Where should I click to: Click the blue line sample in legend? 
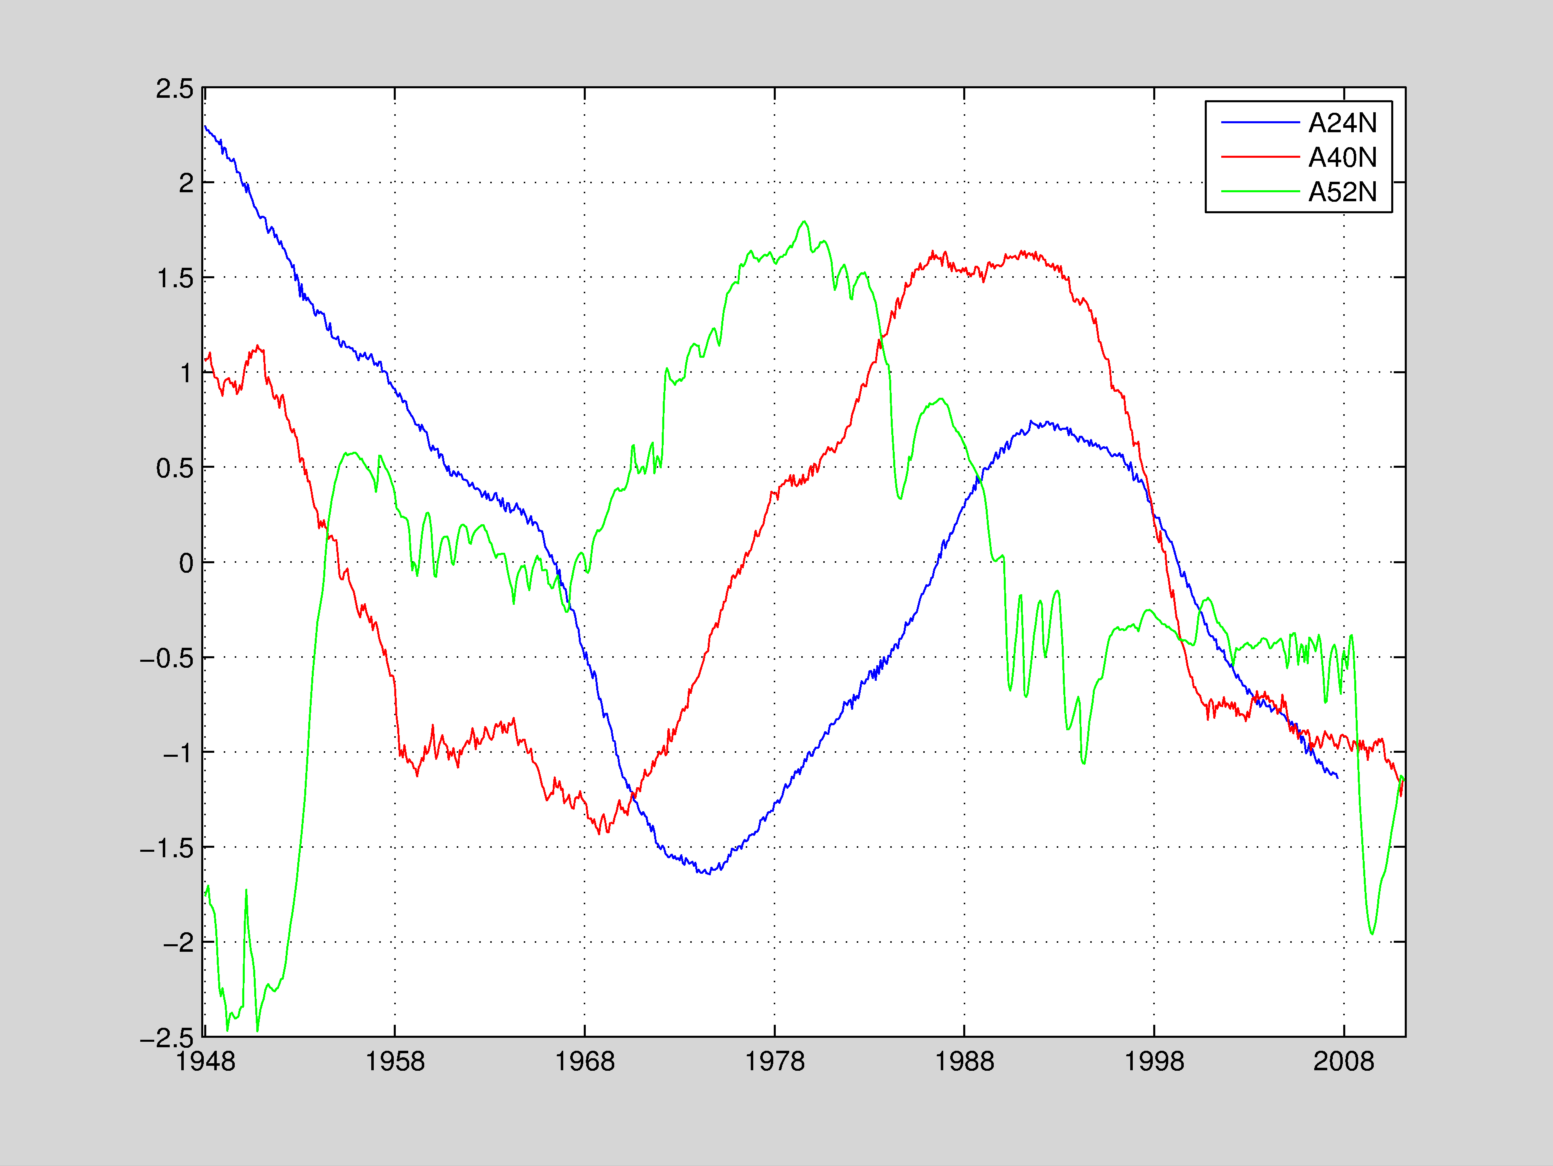click(x=1259, y=123)
